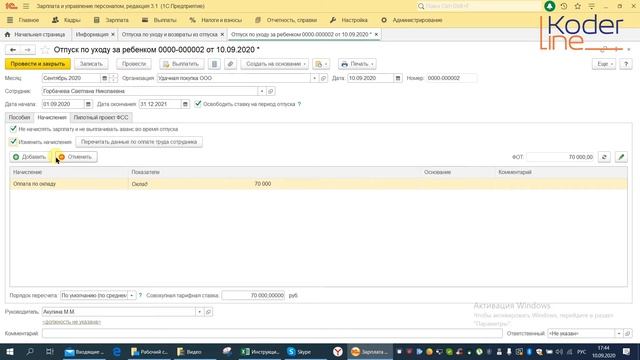Image resolution: width=640 pixels, height=360 pixels.
Task: Open Настройка menu
Action: coord(349,20)
